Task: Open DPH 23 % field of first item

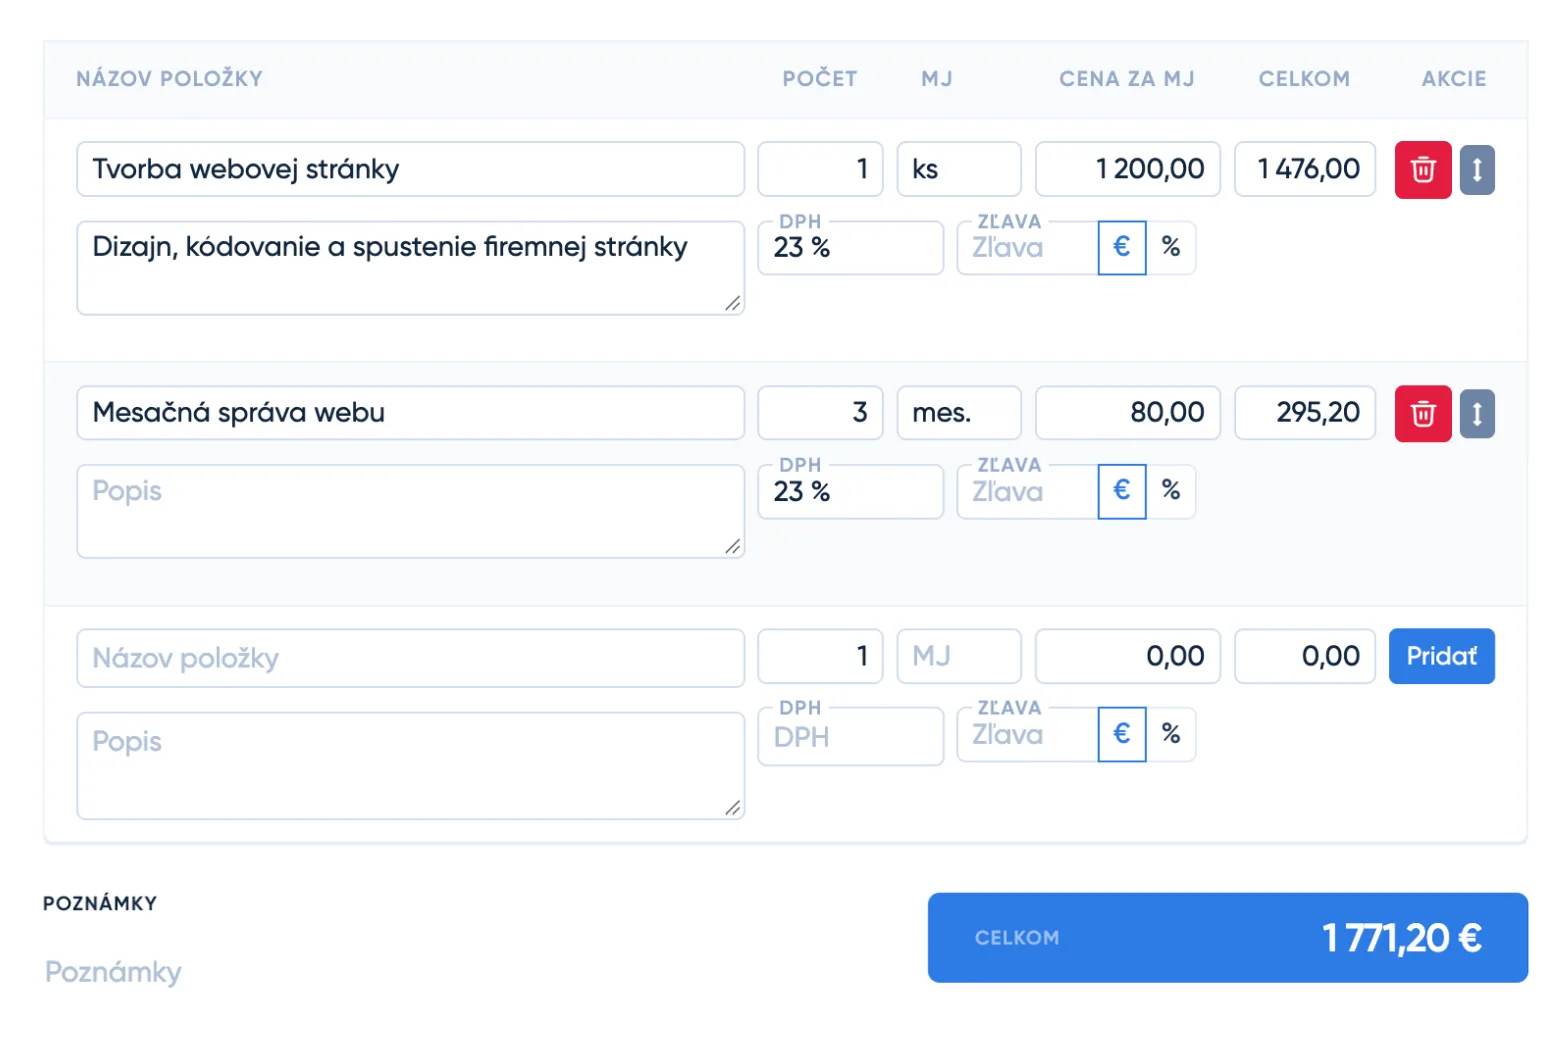Action: (850, 247)
